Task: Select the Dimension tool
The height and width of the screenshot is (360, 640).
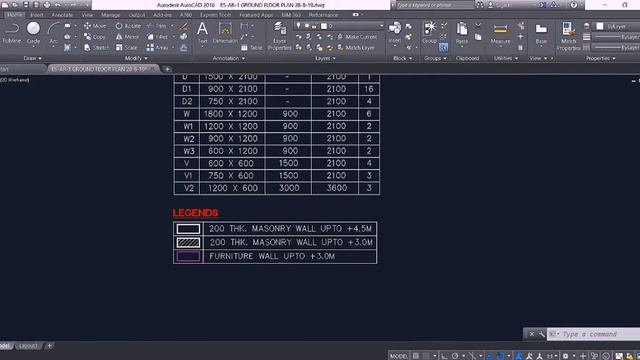Action: click(225, 33)
